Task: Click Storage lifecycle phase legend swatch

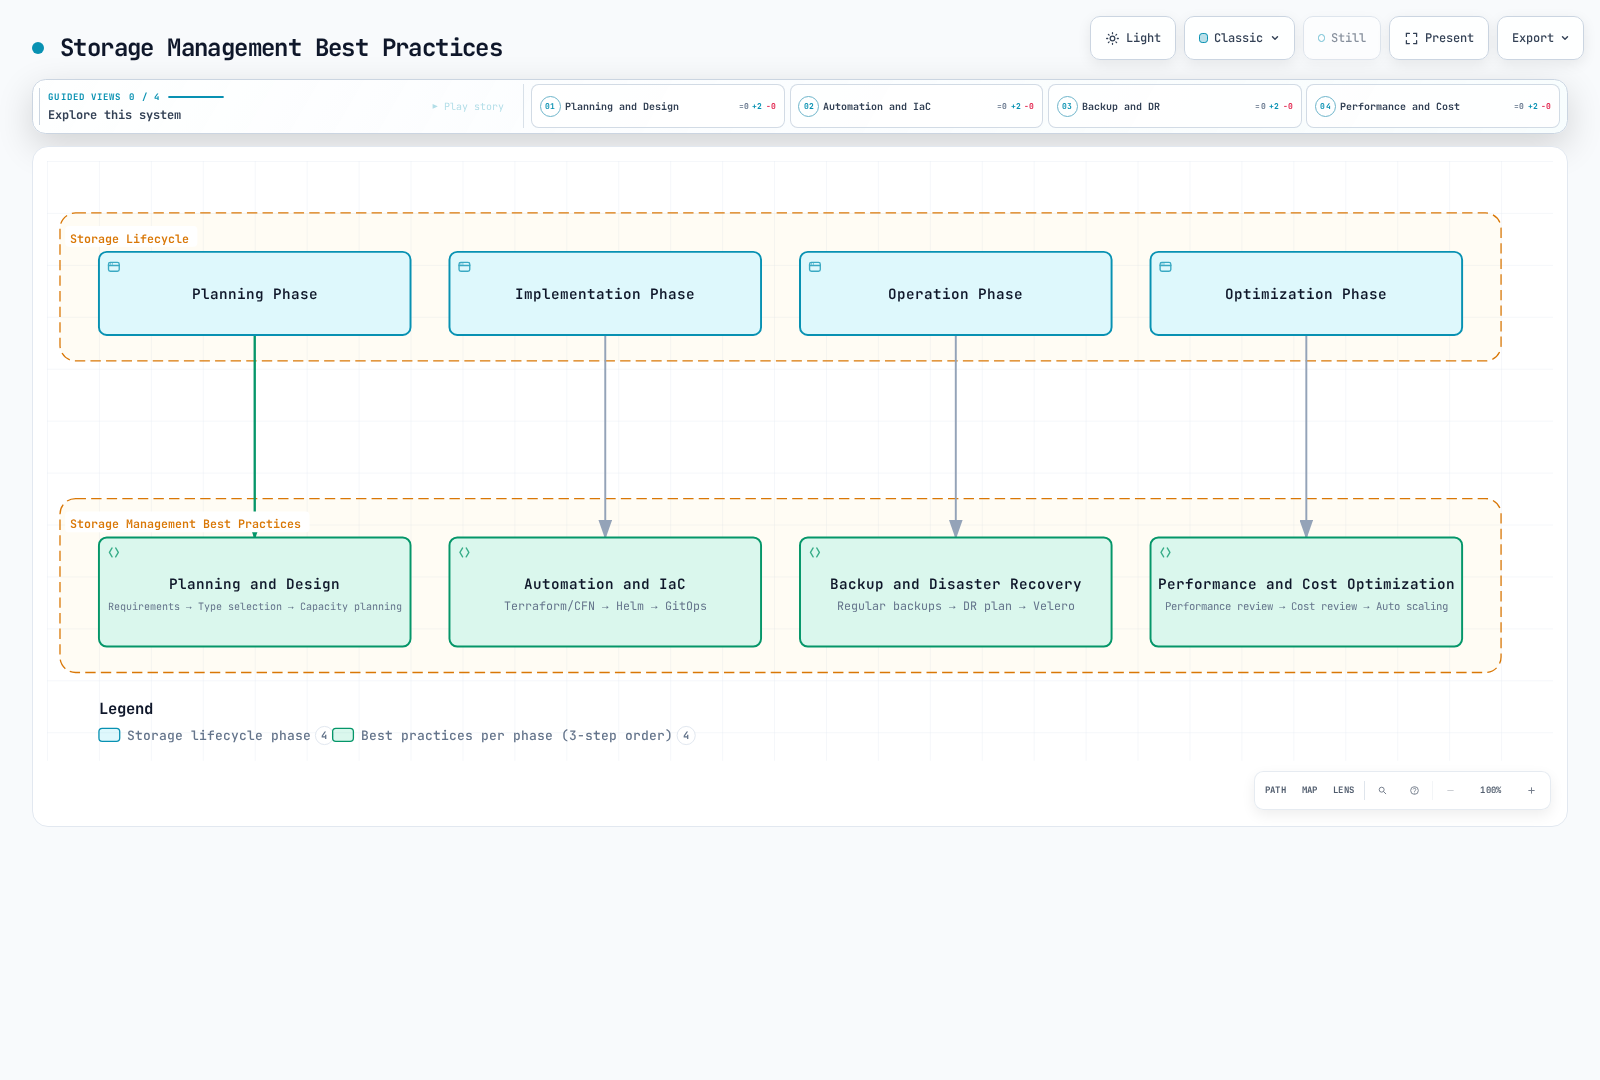Action: (110, 735)
